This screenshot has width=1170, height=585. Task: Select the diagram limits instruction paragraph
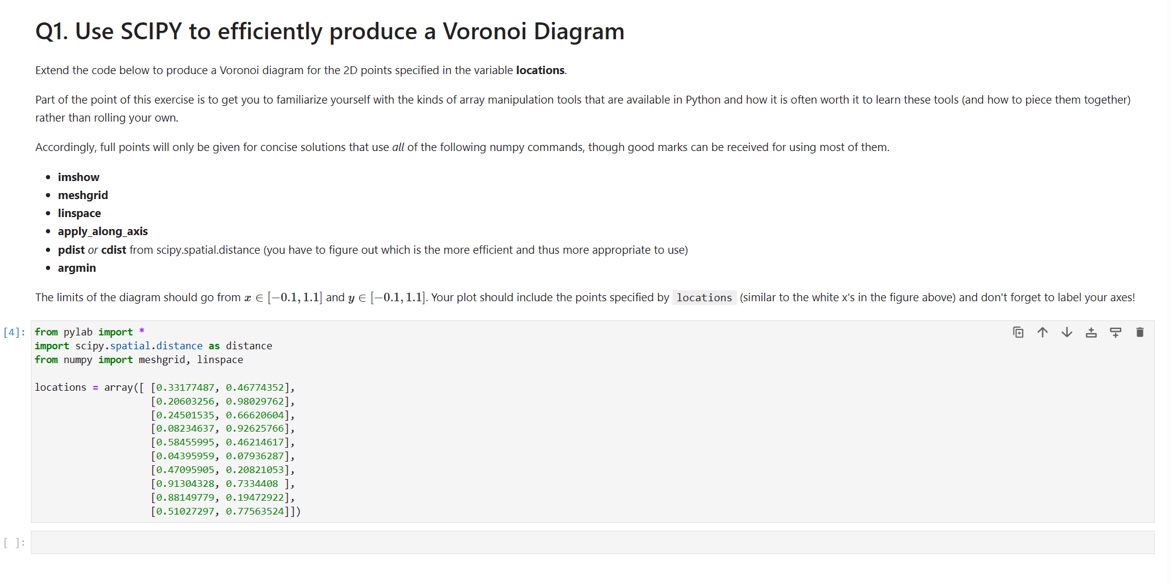[x=500, y=296]
